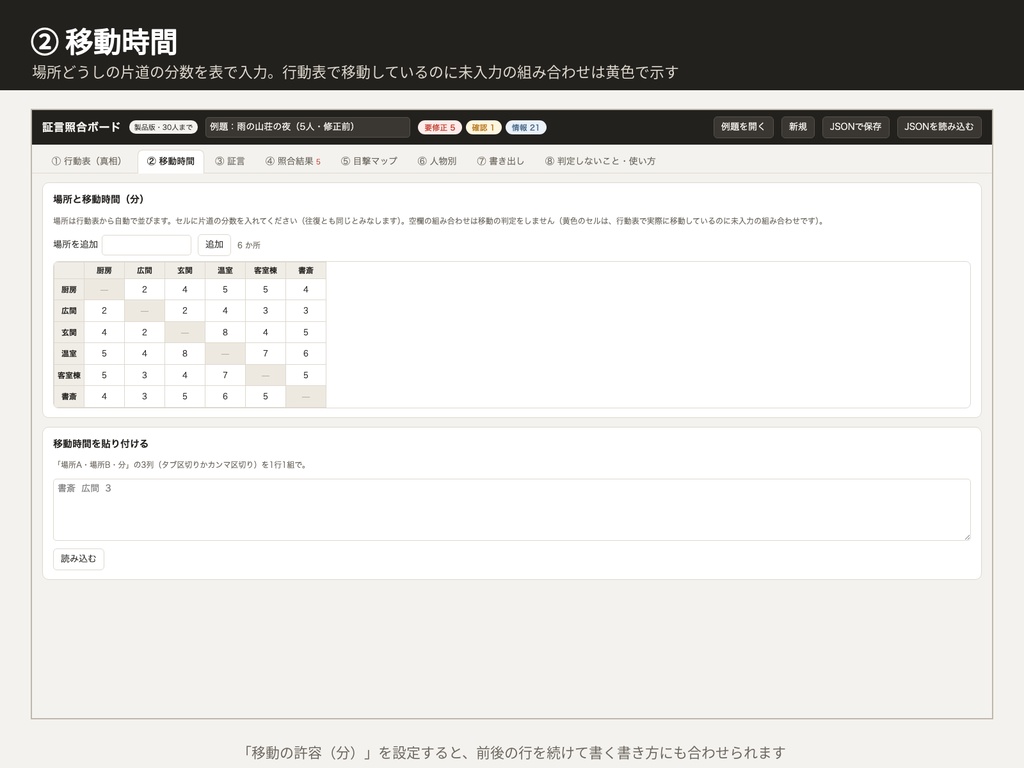Image resolution: width=1024 pixels, height=768 pixels.
Task: Click the 書斎 row, 温室 column cell showing 6
Action: coord(225,396)
